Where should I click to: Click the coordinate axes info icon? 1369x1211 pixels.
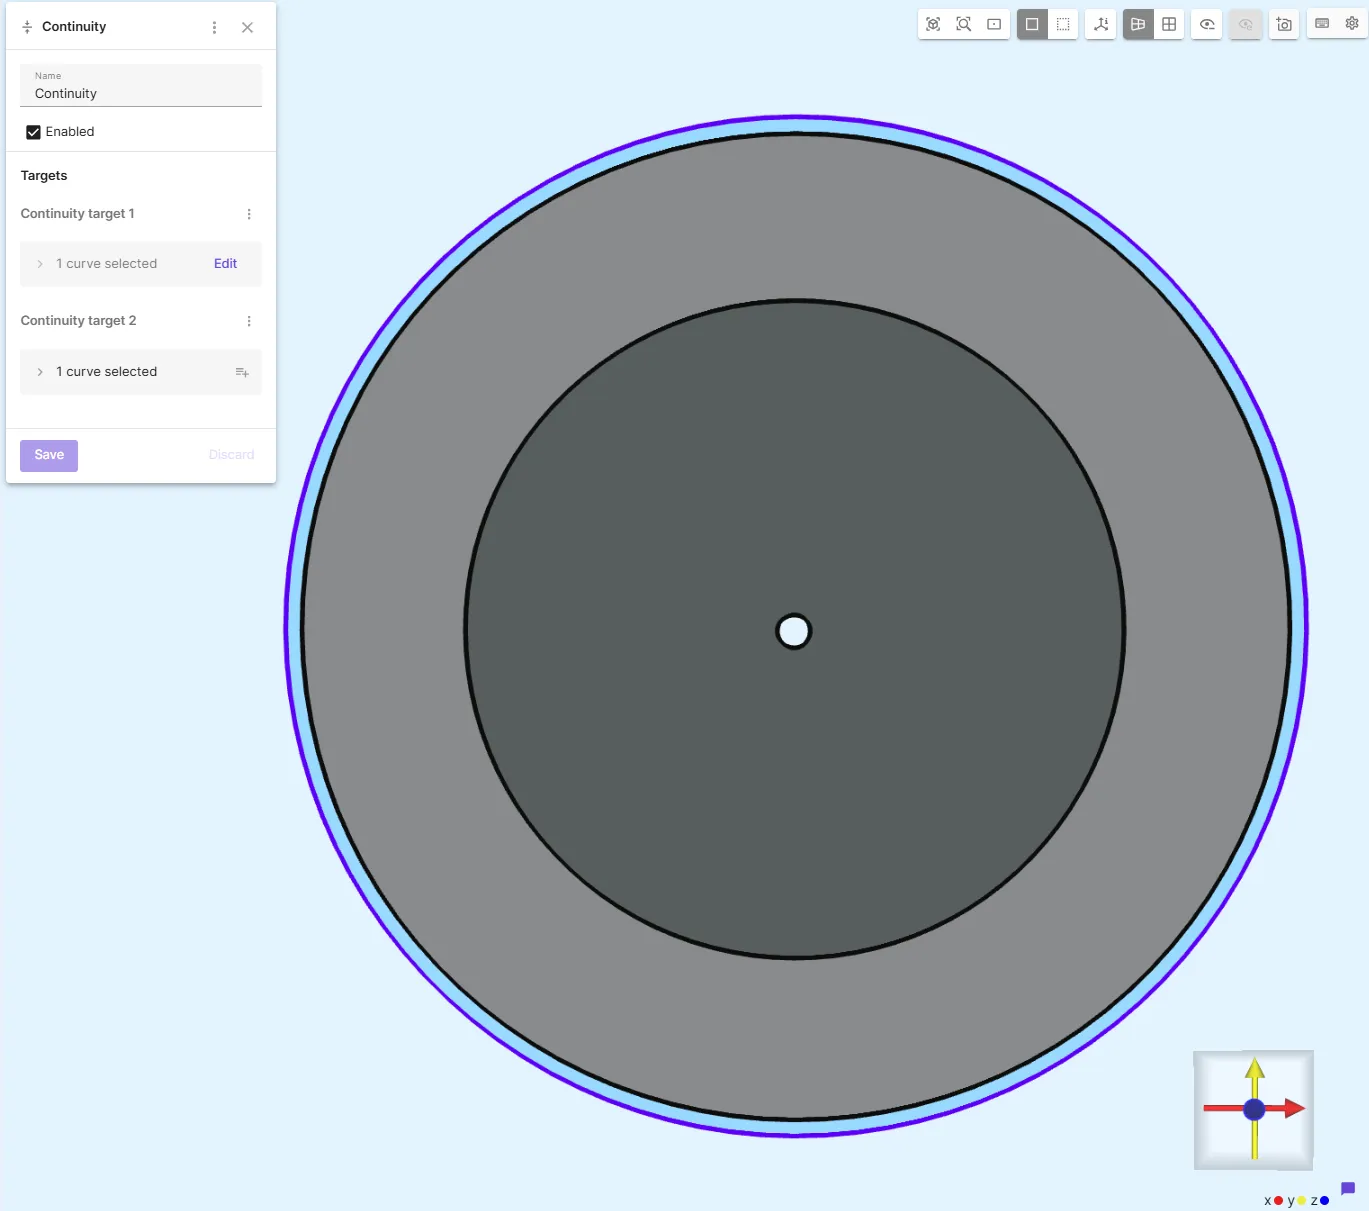[1101, 24]
